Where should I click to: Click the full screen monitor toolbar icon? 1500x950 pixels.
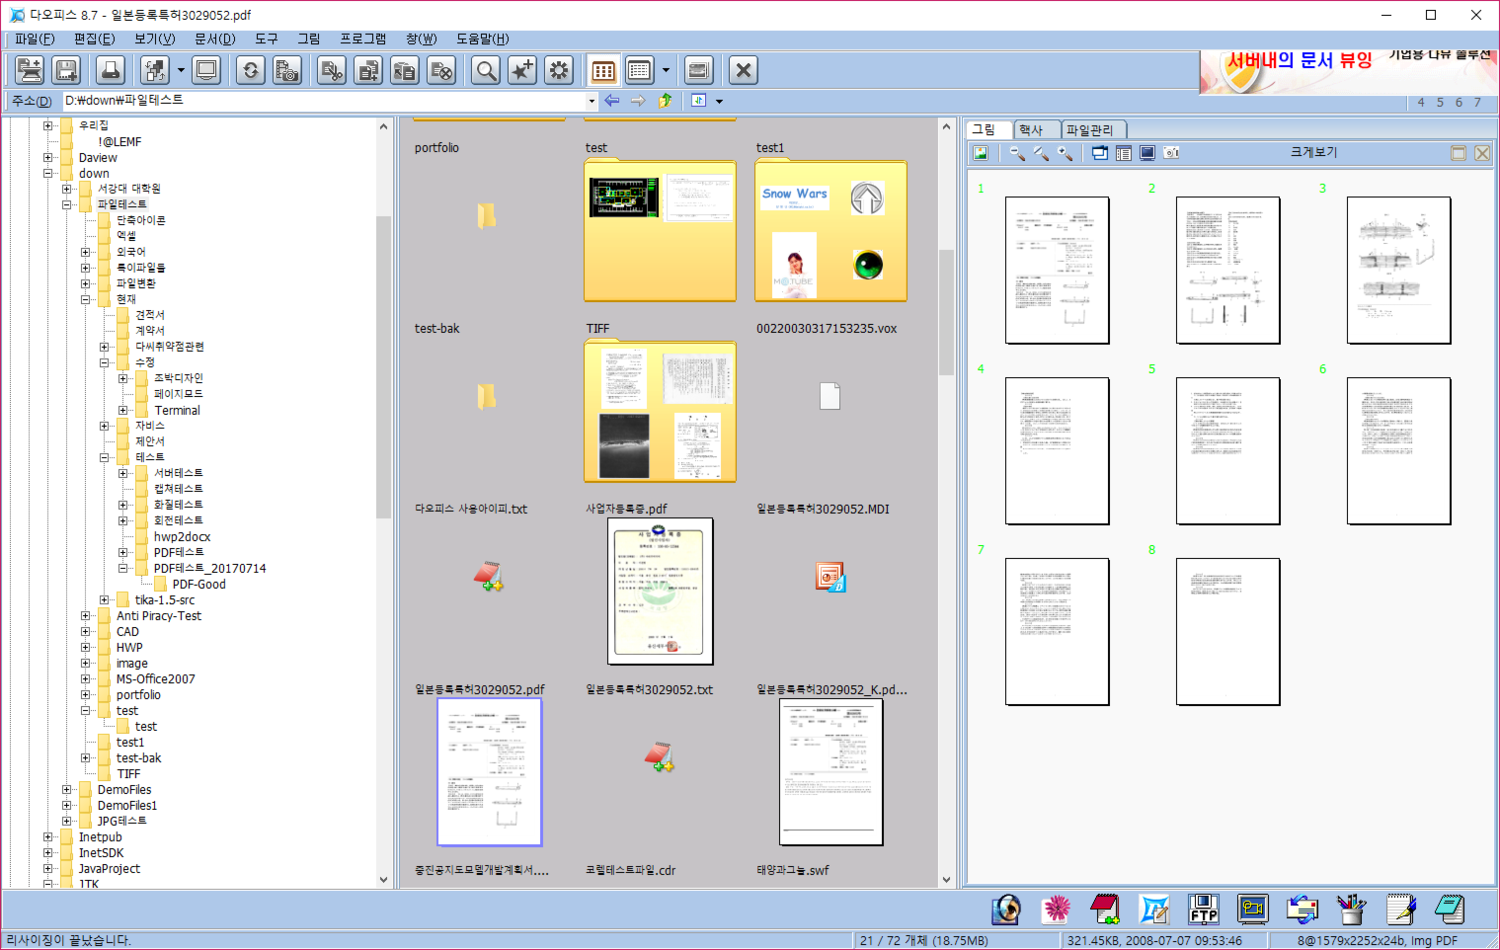point(207,70)
